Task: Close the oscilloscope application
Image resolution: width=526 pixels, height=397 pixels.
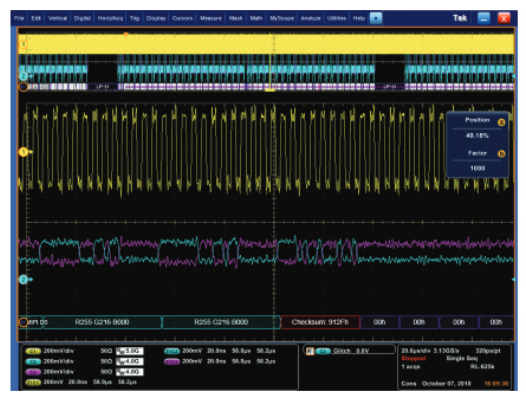Action: coord(504,18)
